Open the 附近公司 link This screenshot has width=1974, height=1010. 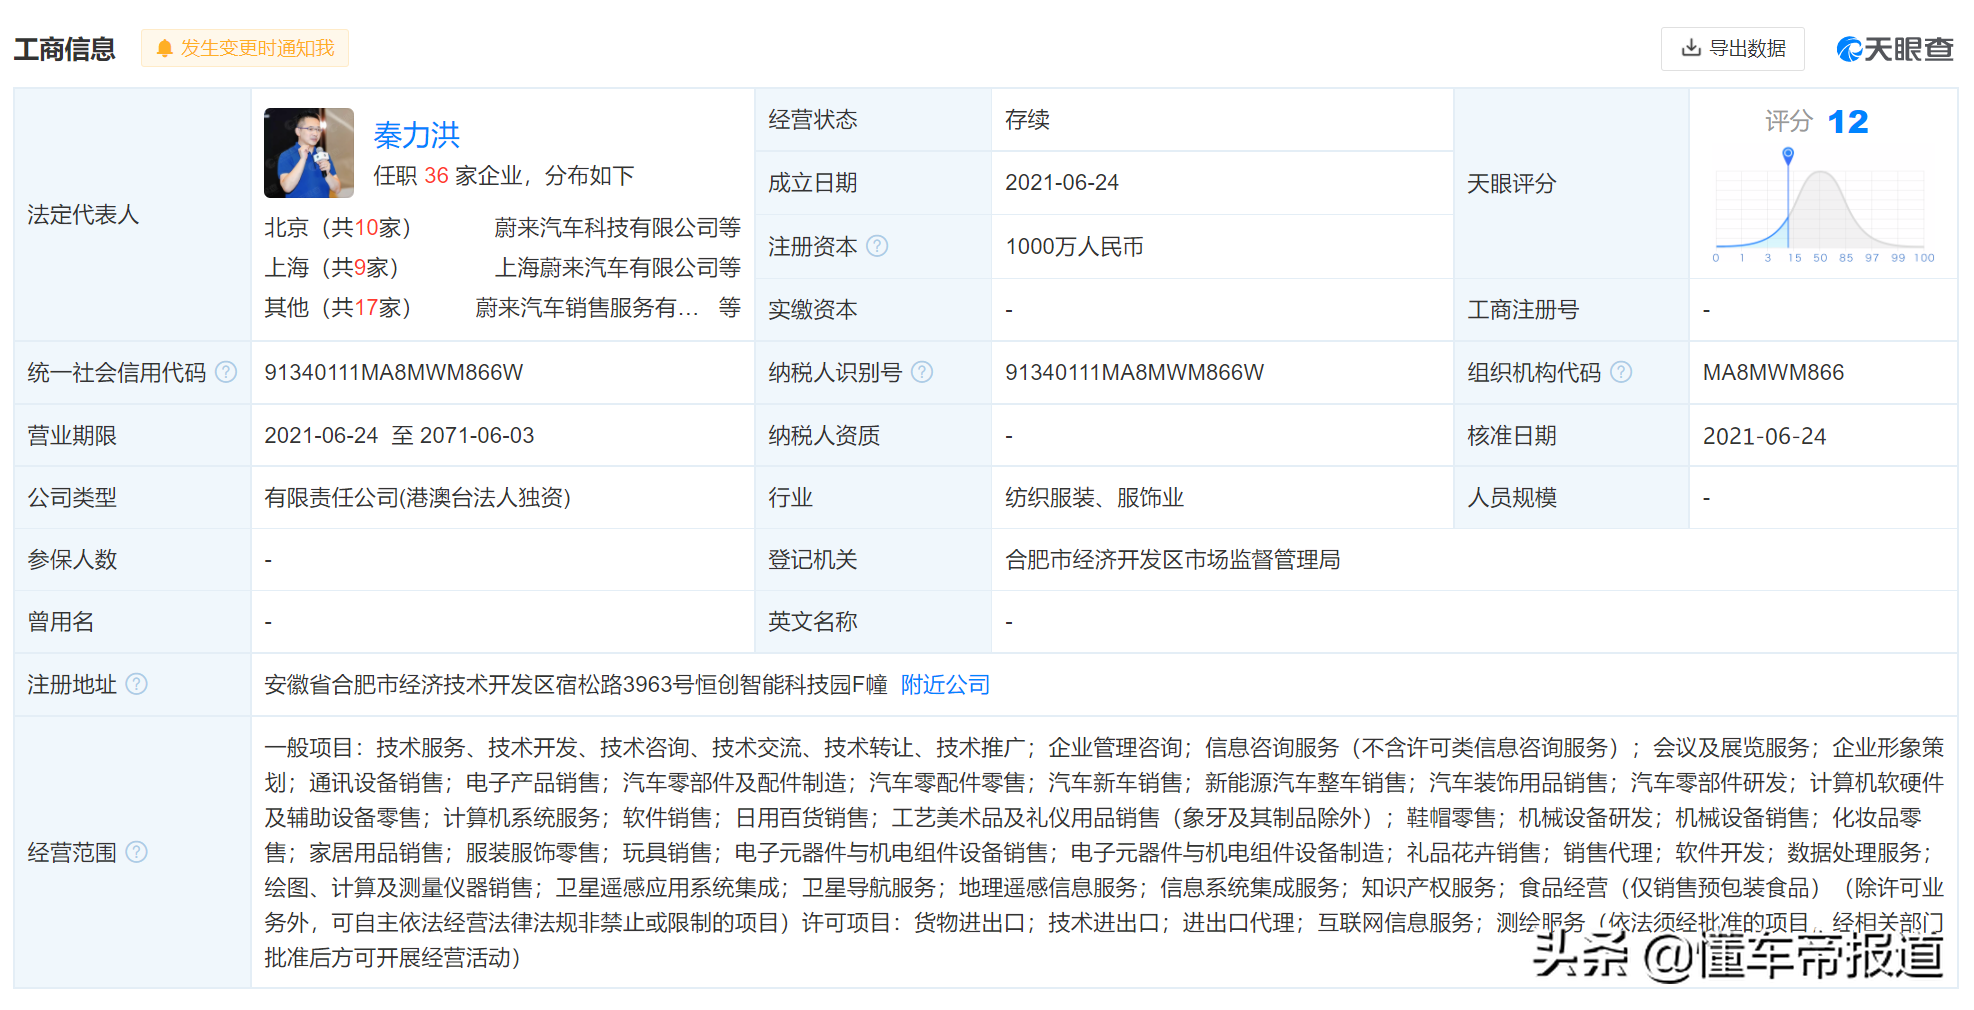tap(945, 685)
